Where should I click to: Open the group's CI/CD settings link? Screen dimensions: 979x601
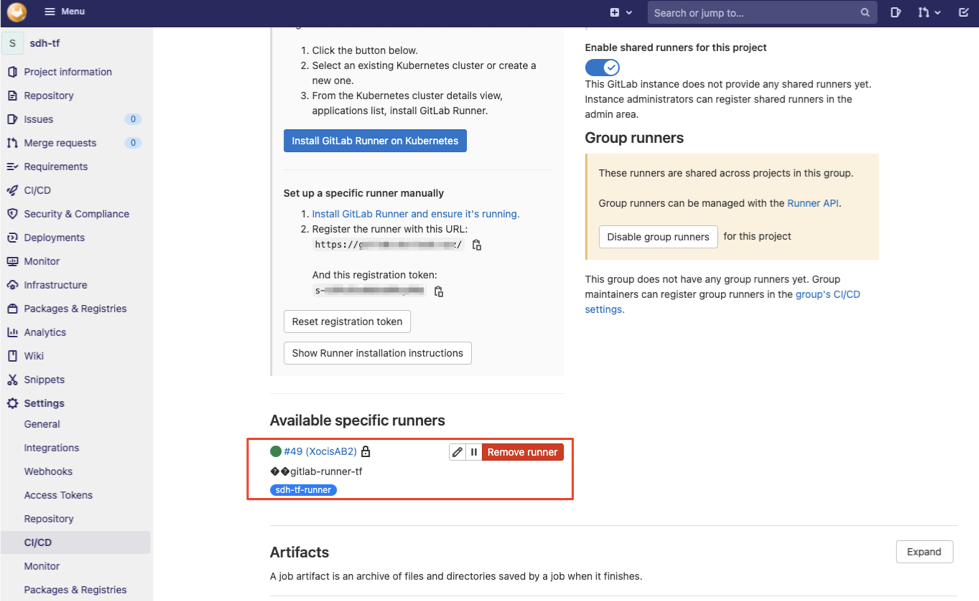point(722,302)
